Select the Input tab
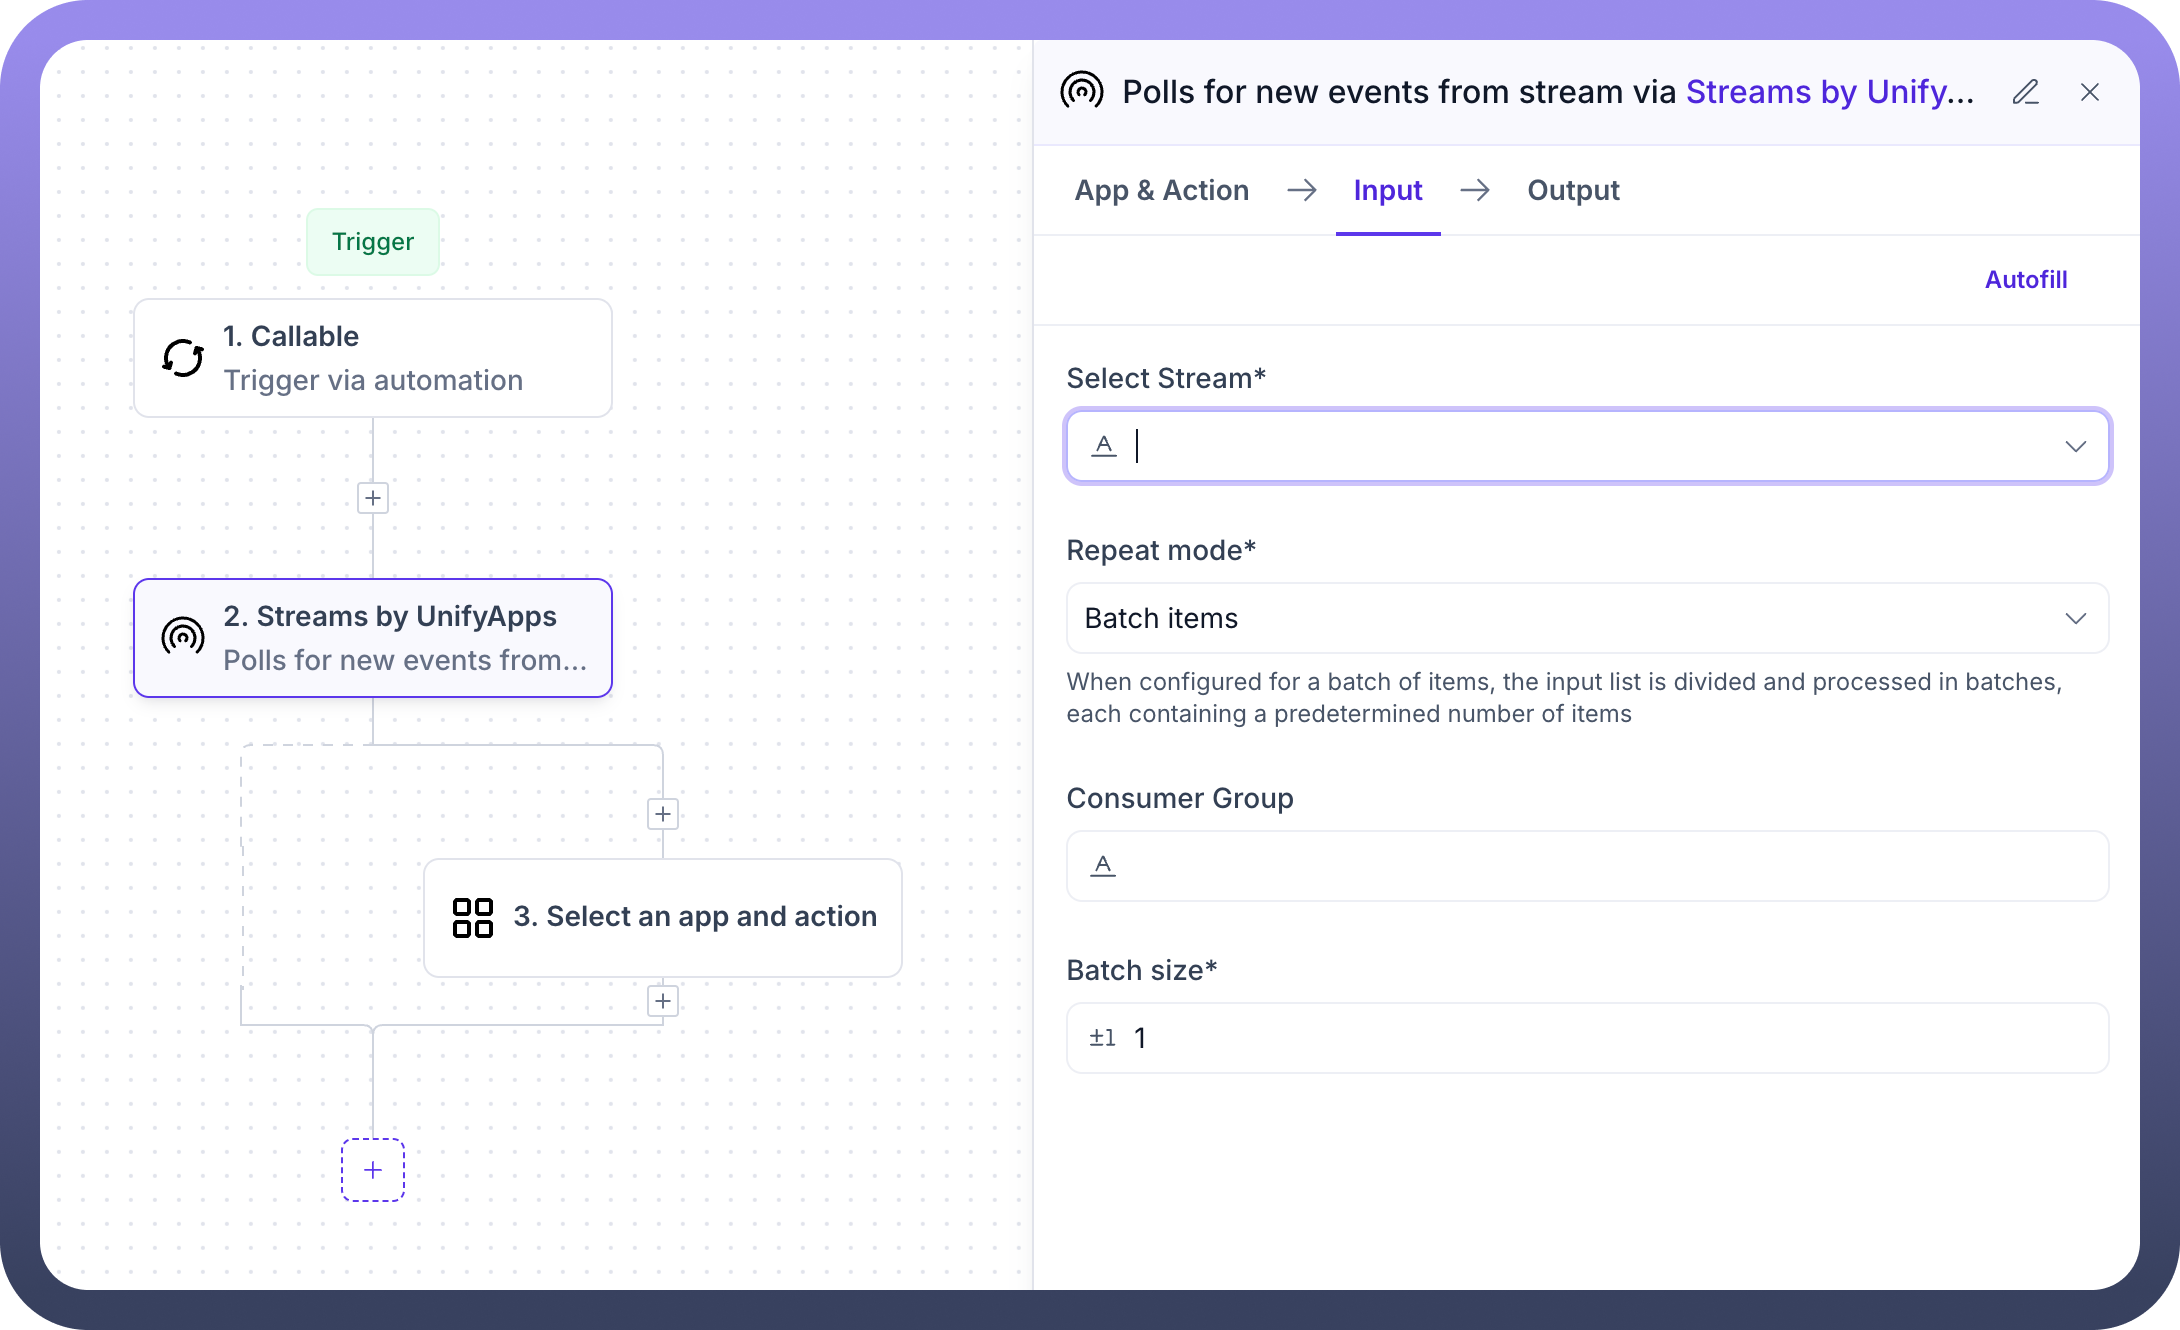The image size is (2180, 1330). point(1387,190)
